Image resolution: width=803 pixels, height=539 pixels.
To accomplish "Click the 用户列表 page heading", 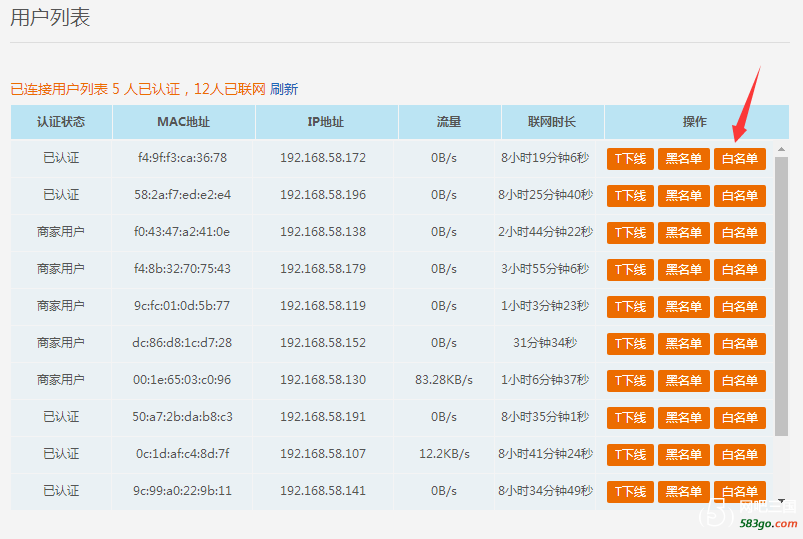I will (x=50, y=17).
